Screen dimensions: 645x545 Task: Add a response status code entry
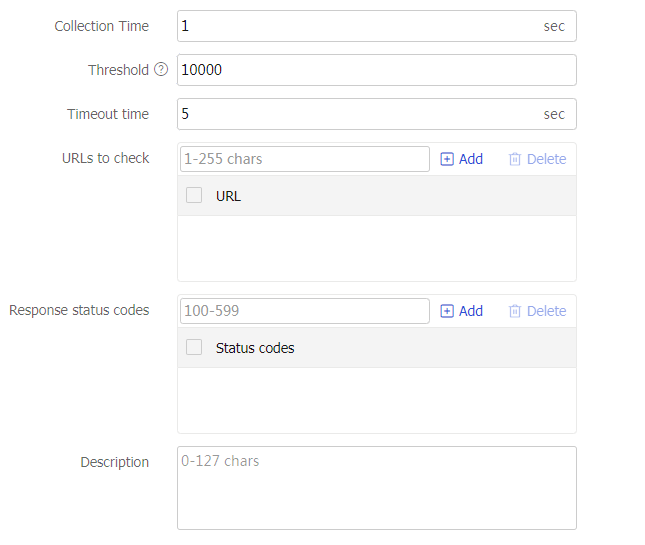tap(461, 311)
